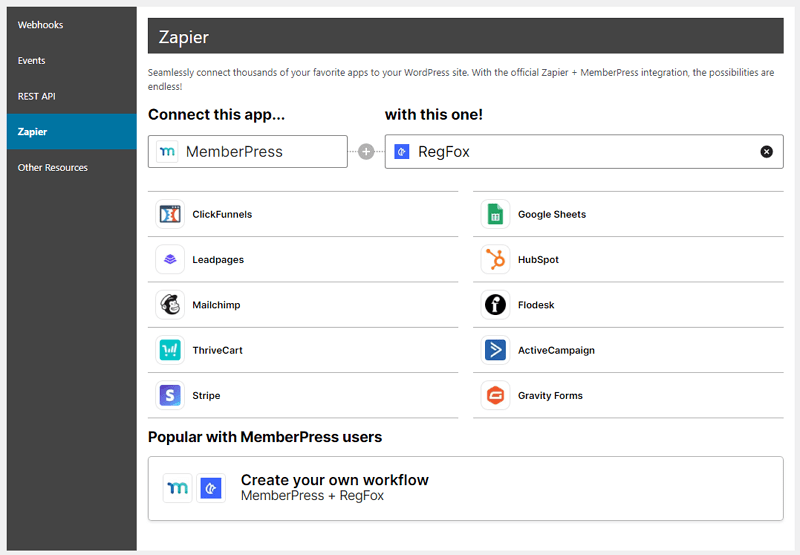
Task: Choose HubSpot from the app list
Action: [628, 260]
